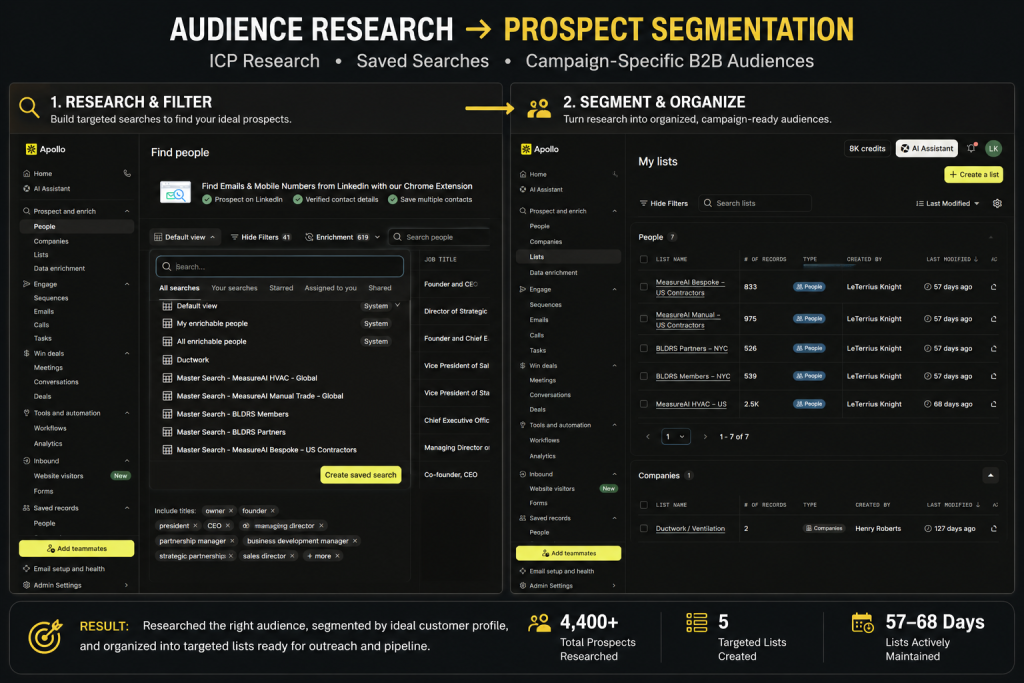
Task: Click the Apollo logo in the My lists screen
Action: [x=539, y=149]
